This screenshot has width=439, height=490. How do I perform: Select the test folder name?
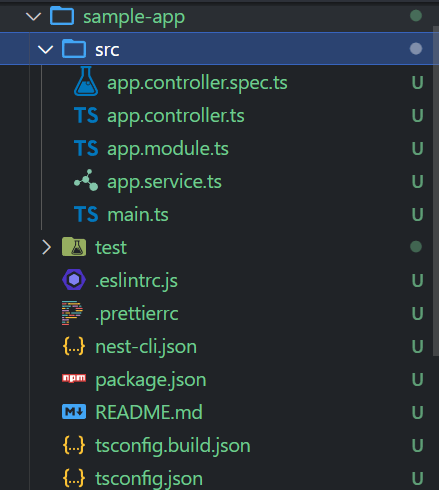[x=111, y=248]
